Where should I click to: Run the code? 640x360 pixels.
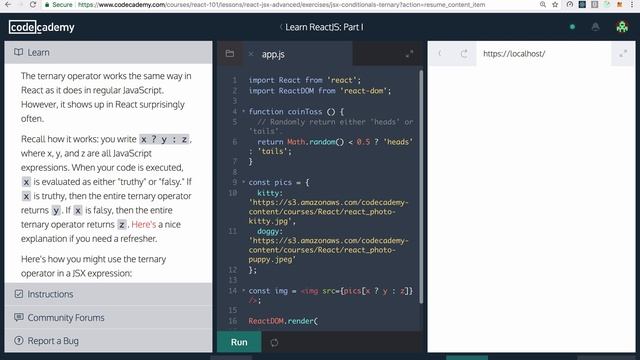coord(239,342)
